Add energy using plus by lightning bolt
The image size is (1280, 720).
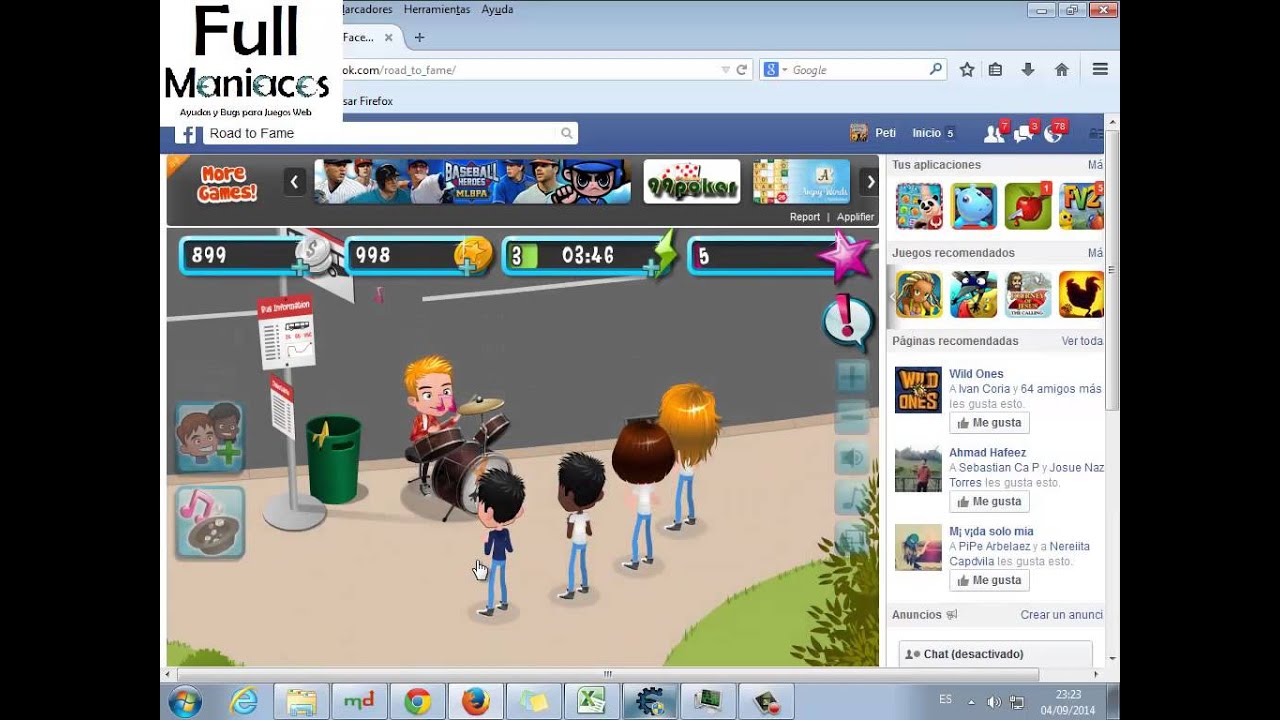point(652,266)
